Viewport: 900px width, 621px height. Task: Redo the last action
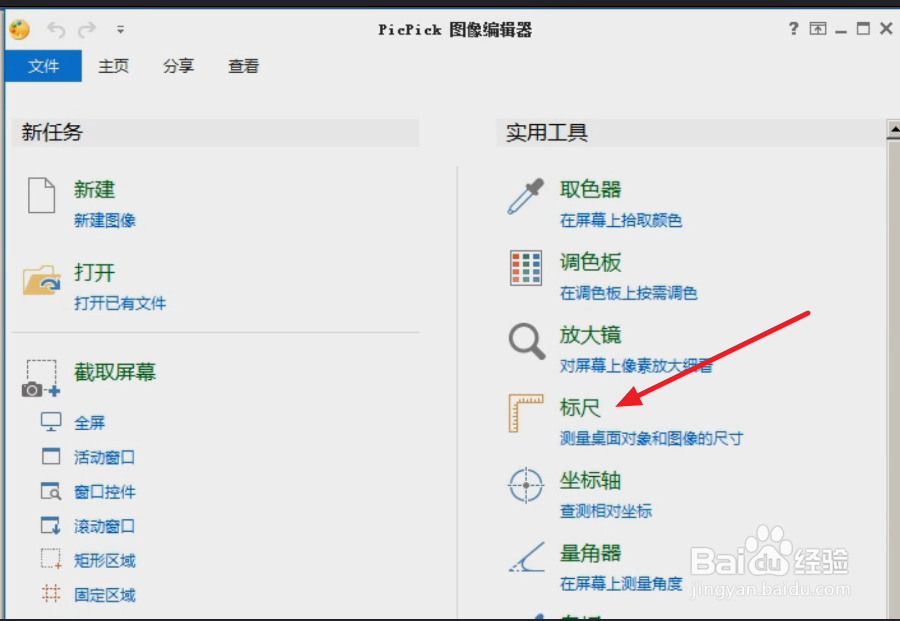click(x=87, y=29)
